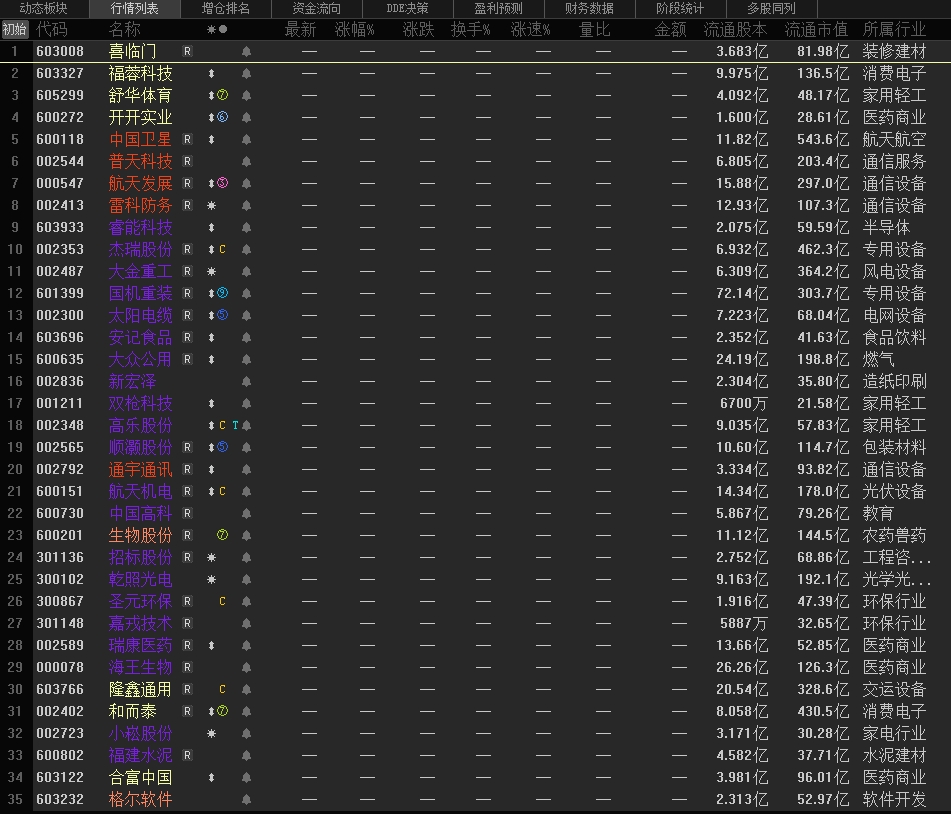Open the 动态板块 tab
951x814 pixels.
43,8
